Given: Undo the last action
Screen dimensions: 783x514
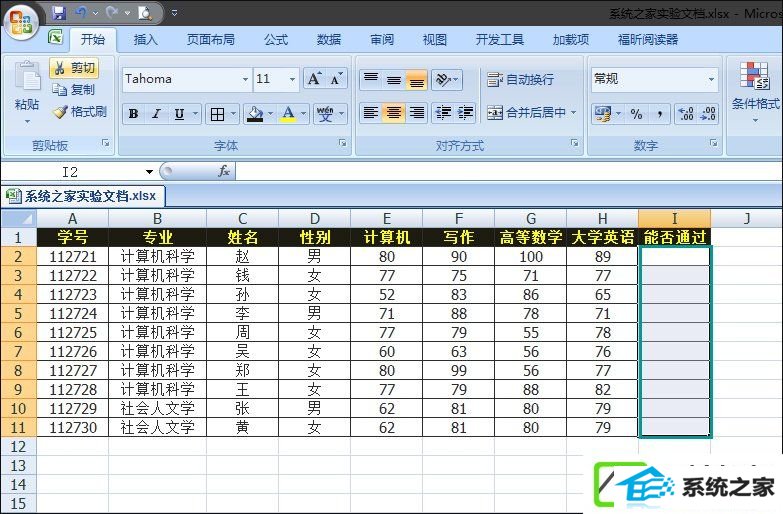Looking at the screenshot, I should coord(81,12).
